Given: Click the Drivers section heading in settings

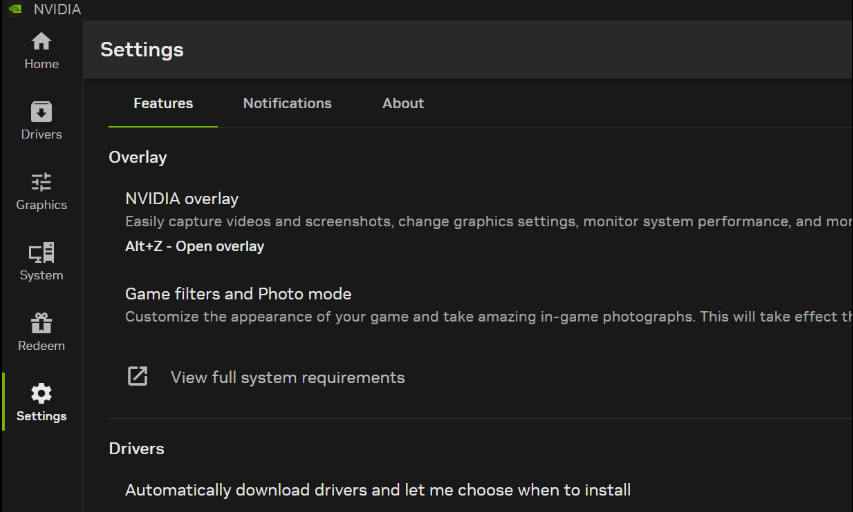Looking at the screenshot, I should pos(137,448).
